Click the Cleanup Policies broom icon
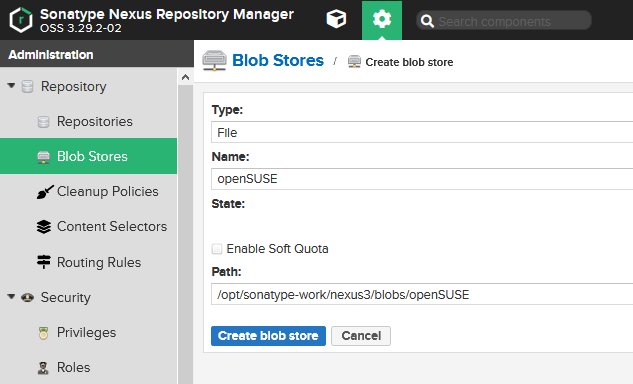Screen dimensions: 633x384 (x=45, y=192)
